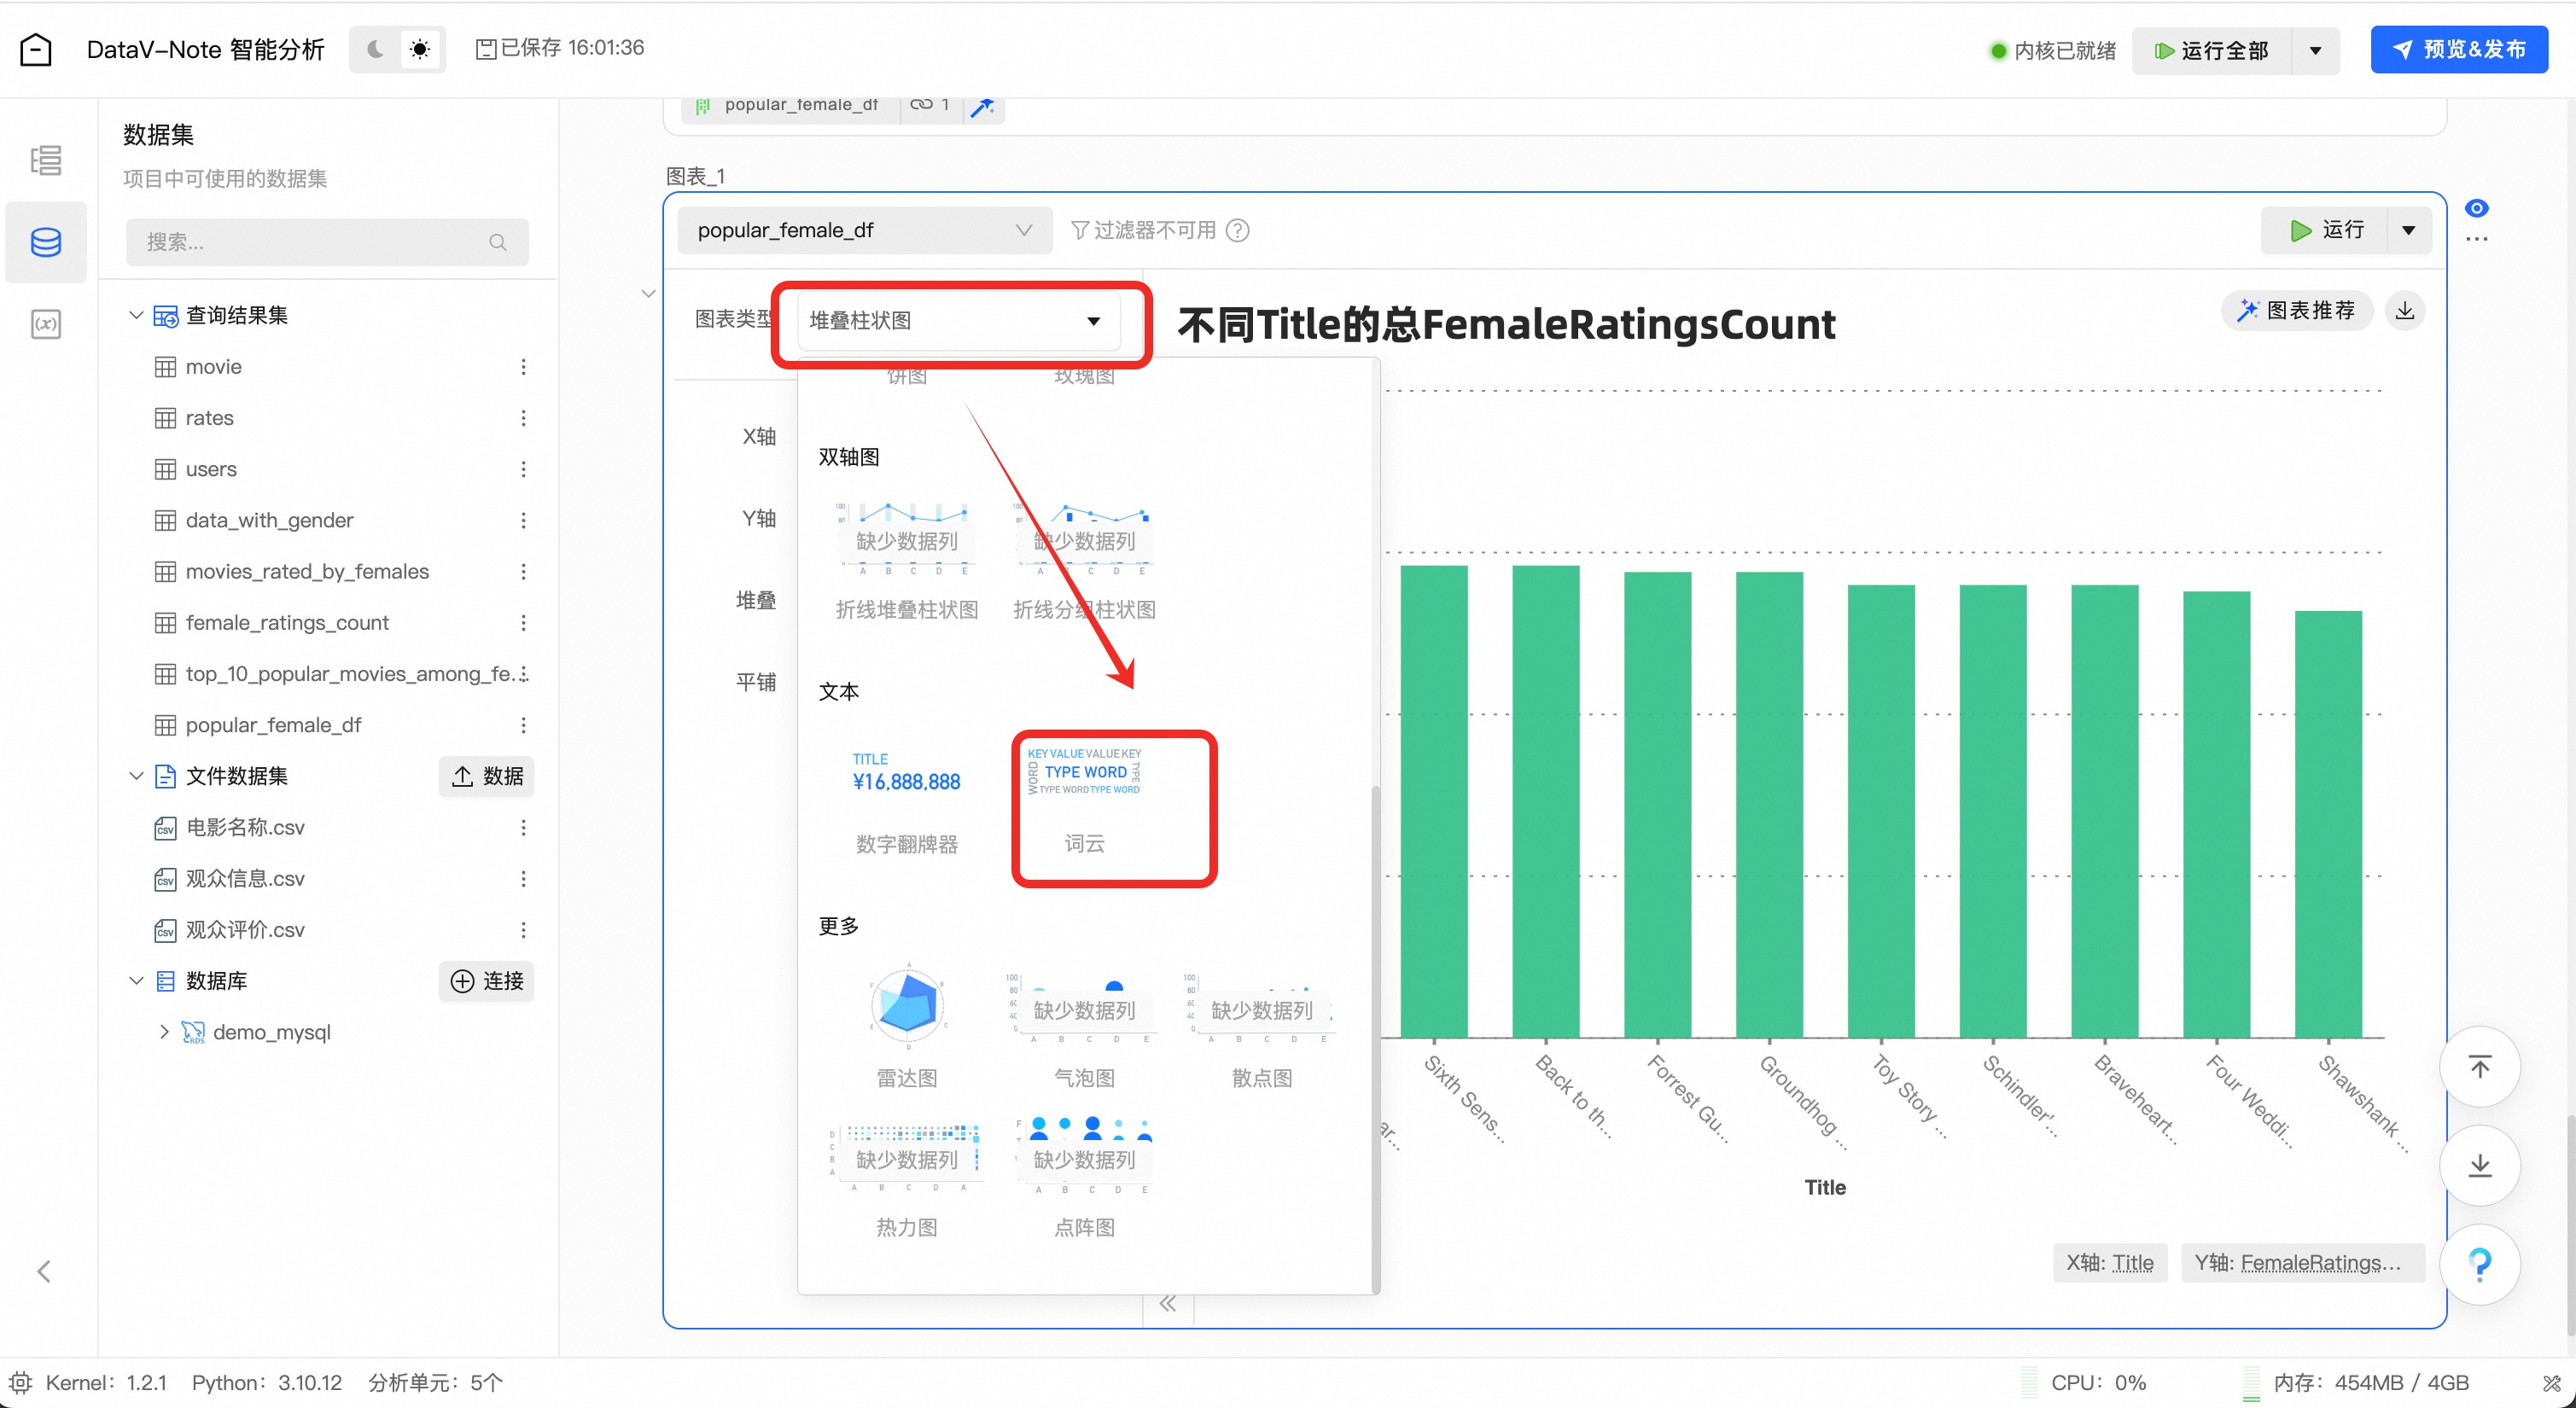Click the blue question mark help button
2576x1408 pixels.
tap(2480, 1264)
